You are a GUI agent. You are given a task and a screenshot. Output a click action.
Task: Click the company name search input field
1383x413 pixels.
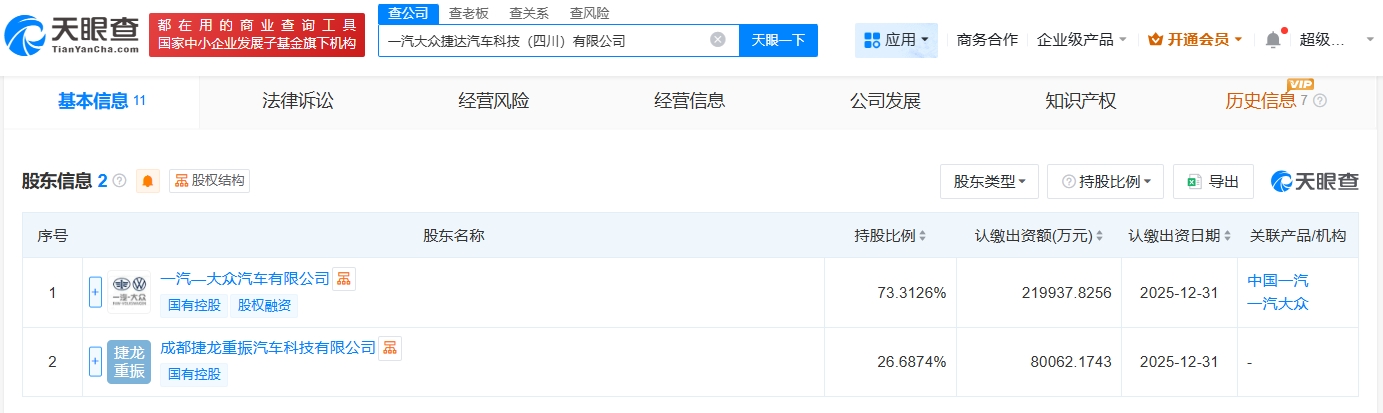click(545, 40)
